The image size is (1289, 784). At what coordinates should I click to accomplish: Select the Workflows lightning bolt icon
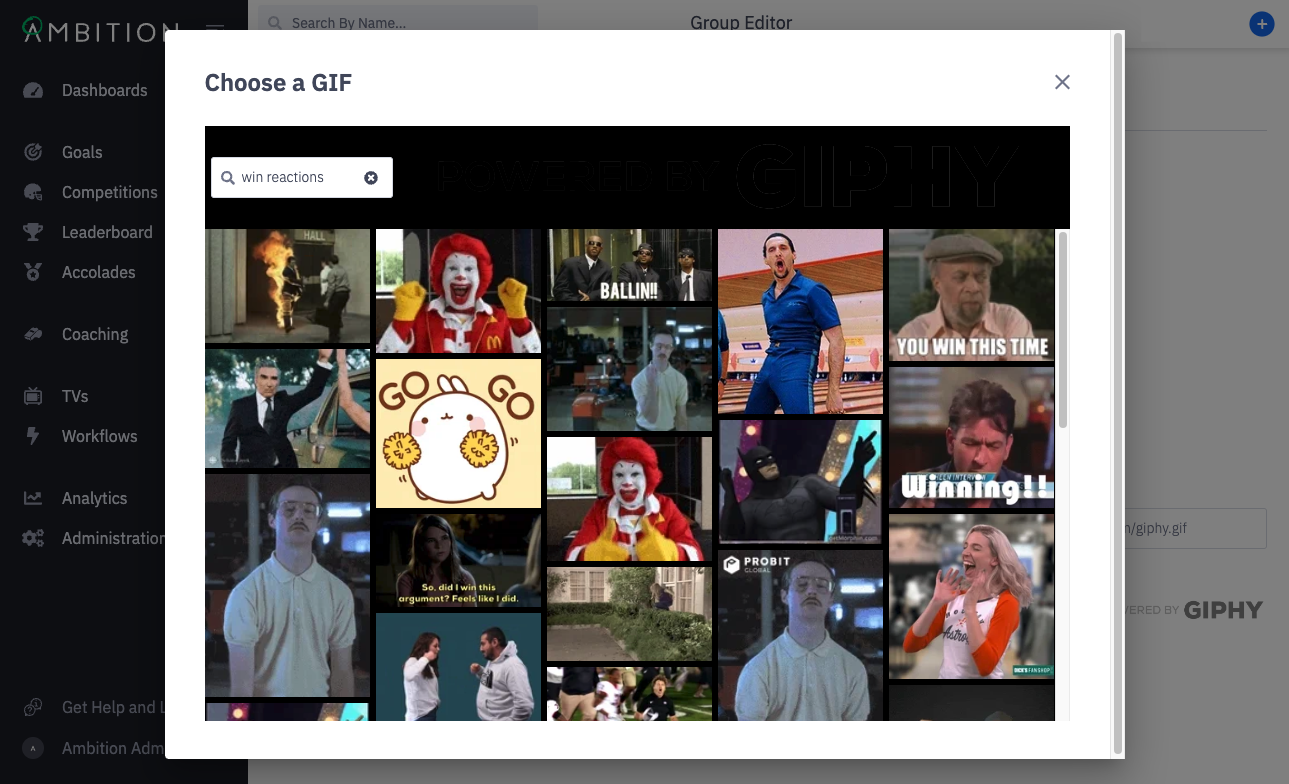34,436
